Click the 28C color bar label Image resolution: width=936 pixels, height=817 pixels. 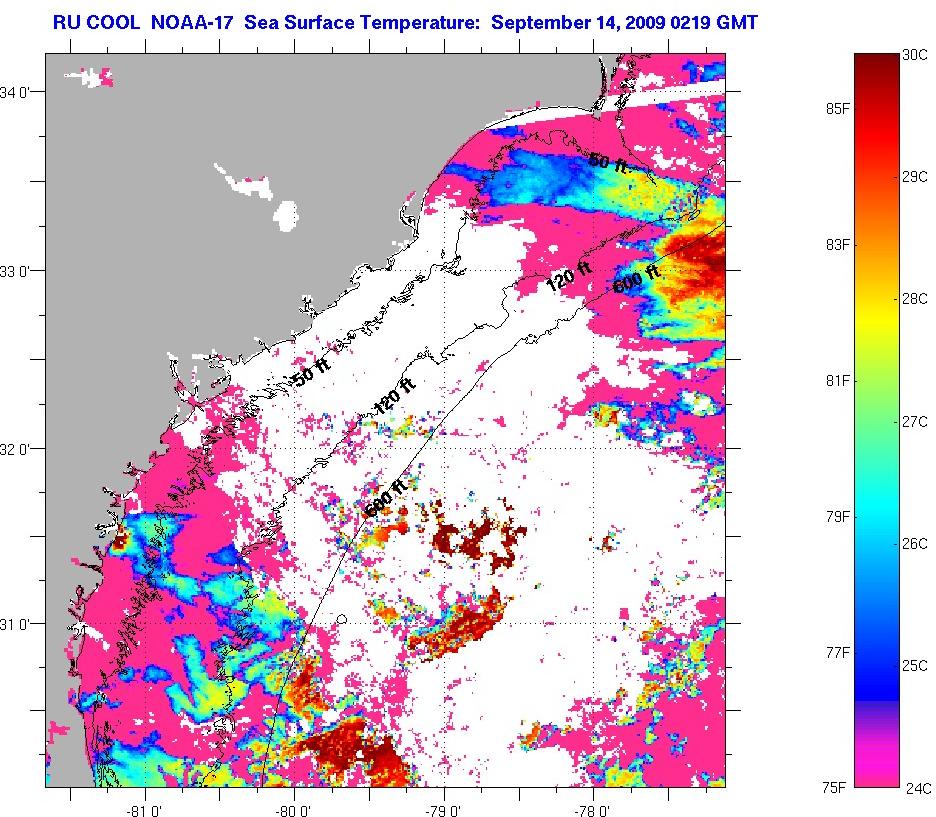coord(915,299)
